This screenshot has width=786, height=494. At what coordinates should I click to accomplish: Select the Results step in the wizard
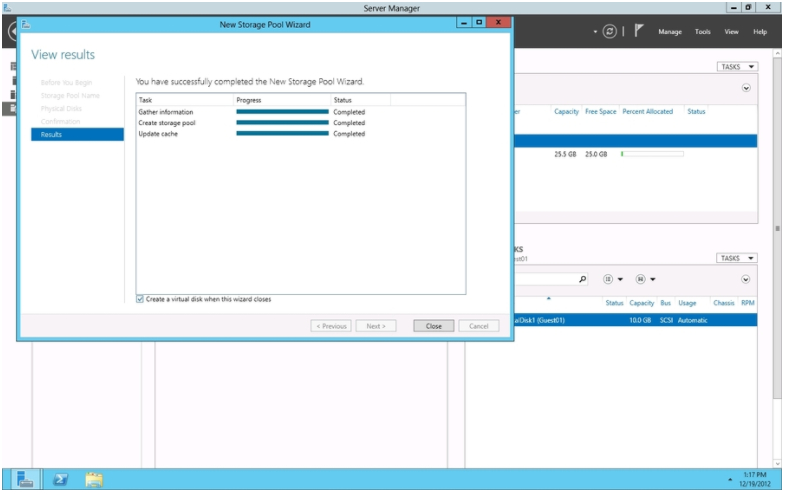pyautogui.click(x=77, y=134)
